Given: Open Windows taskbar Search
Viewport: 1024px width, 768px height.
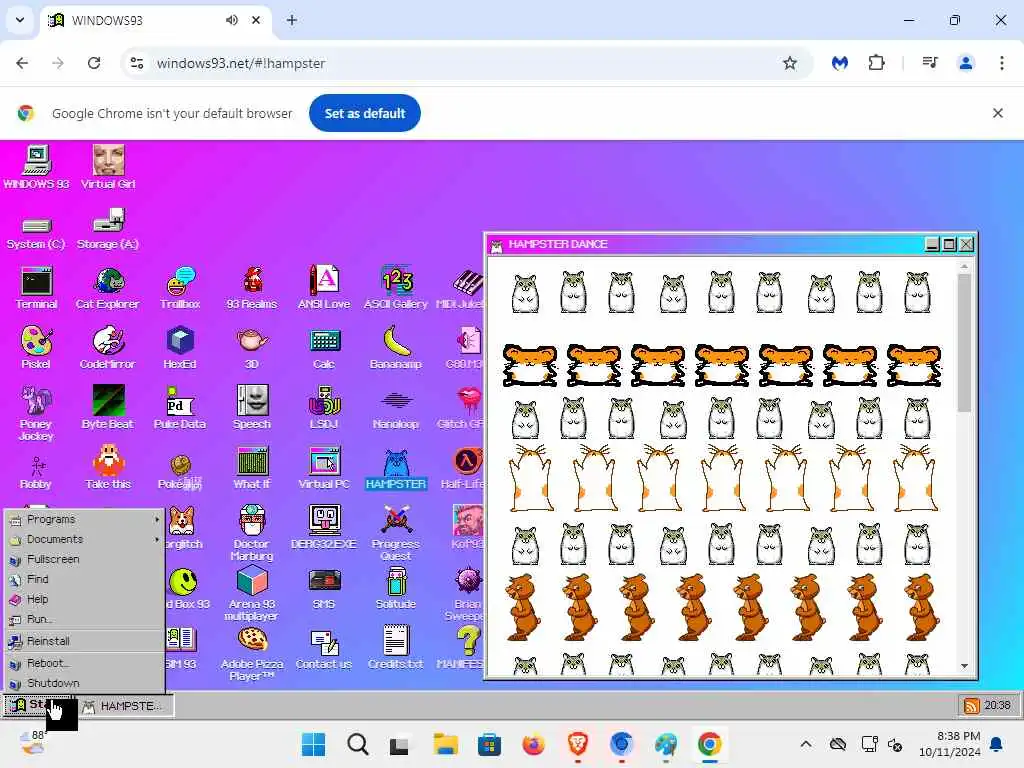Looking at the screenshot, I should tap(357, 744).
